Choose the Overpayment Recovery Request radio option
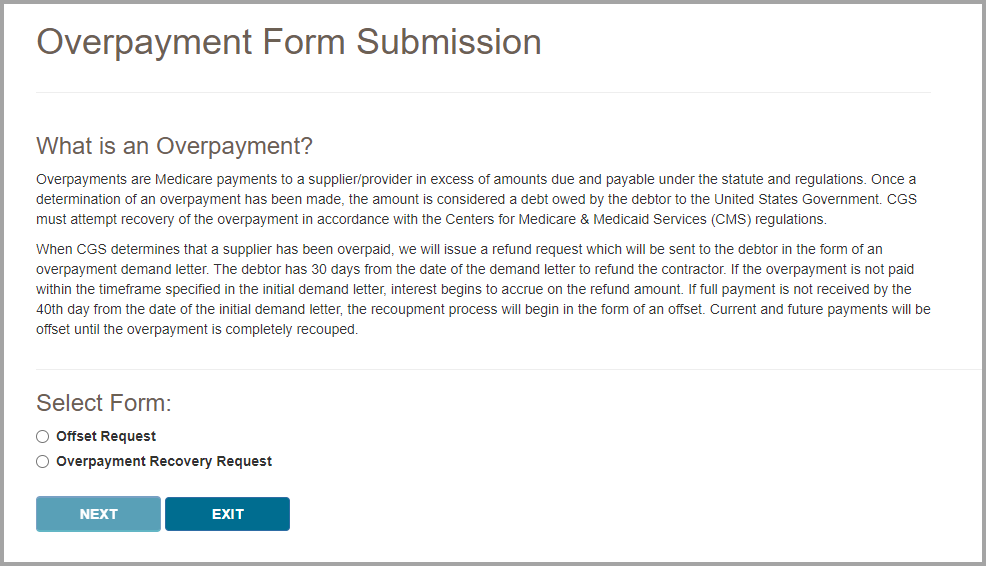 (x=42, y=462)
